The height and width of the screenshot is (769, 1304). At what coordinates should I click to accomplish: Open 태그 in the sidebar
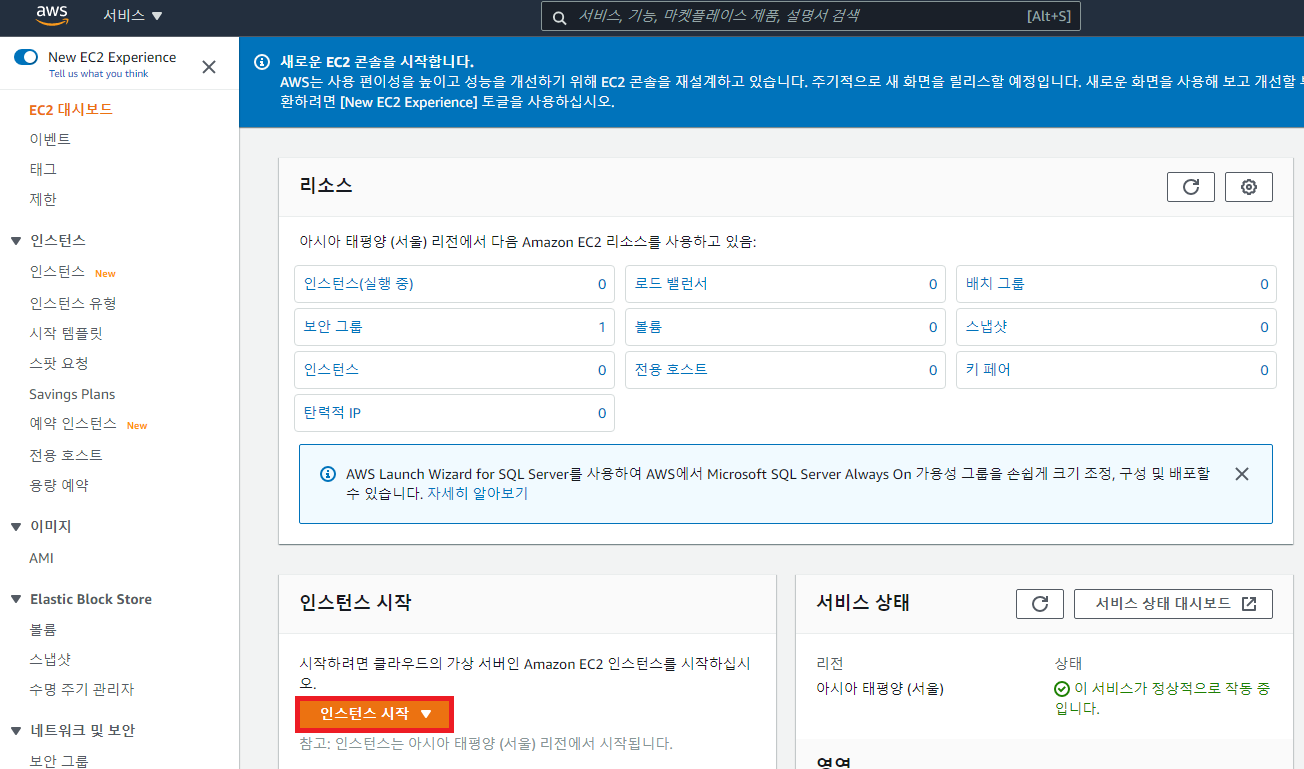[x=43, y=169]
